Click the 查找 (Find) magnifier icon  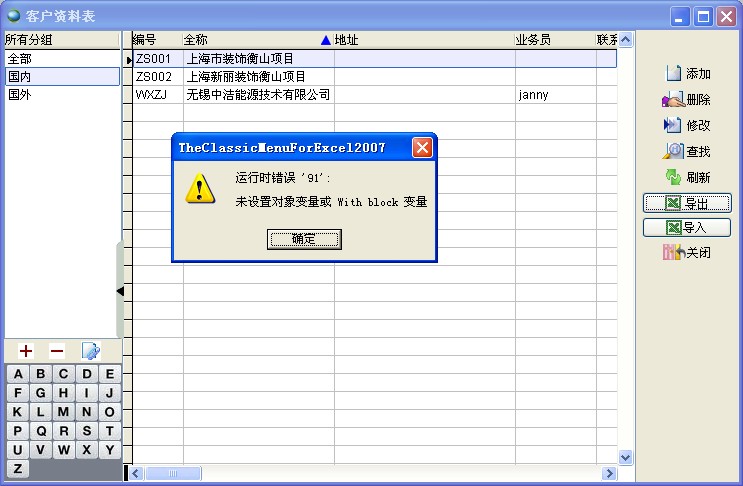686,151
